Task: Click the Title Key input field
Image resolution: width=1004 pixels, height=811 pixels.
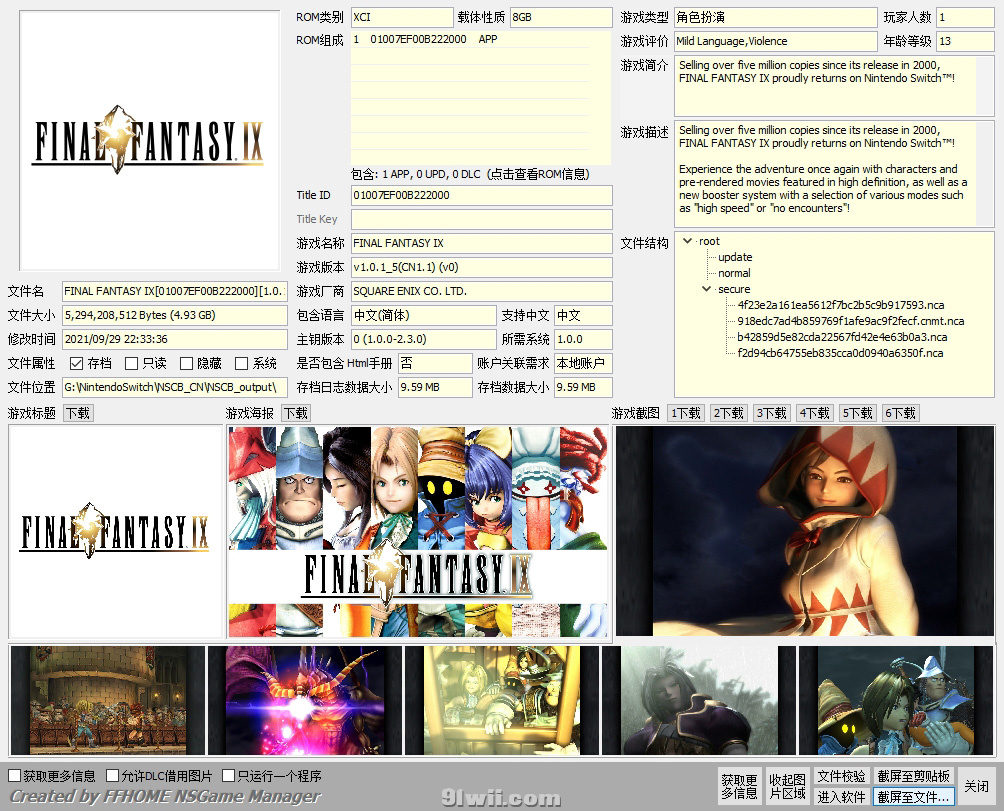Action: [480, 219]
